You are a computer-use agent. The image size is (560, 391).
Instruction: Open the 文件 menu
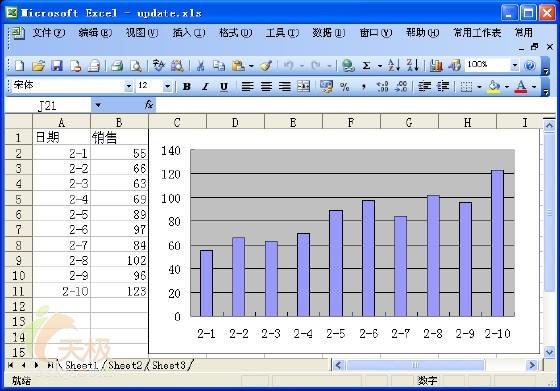click(x=49, y=33)
